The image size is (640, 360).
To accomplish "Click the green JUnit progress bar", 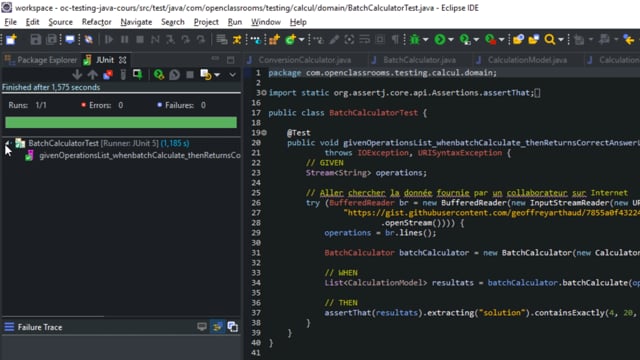I will pos(121,122).
